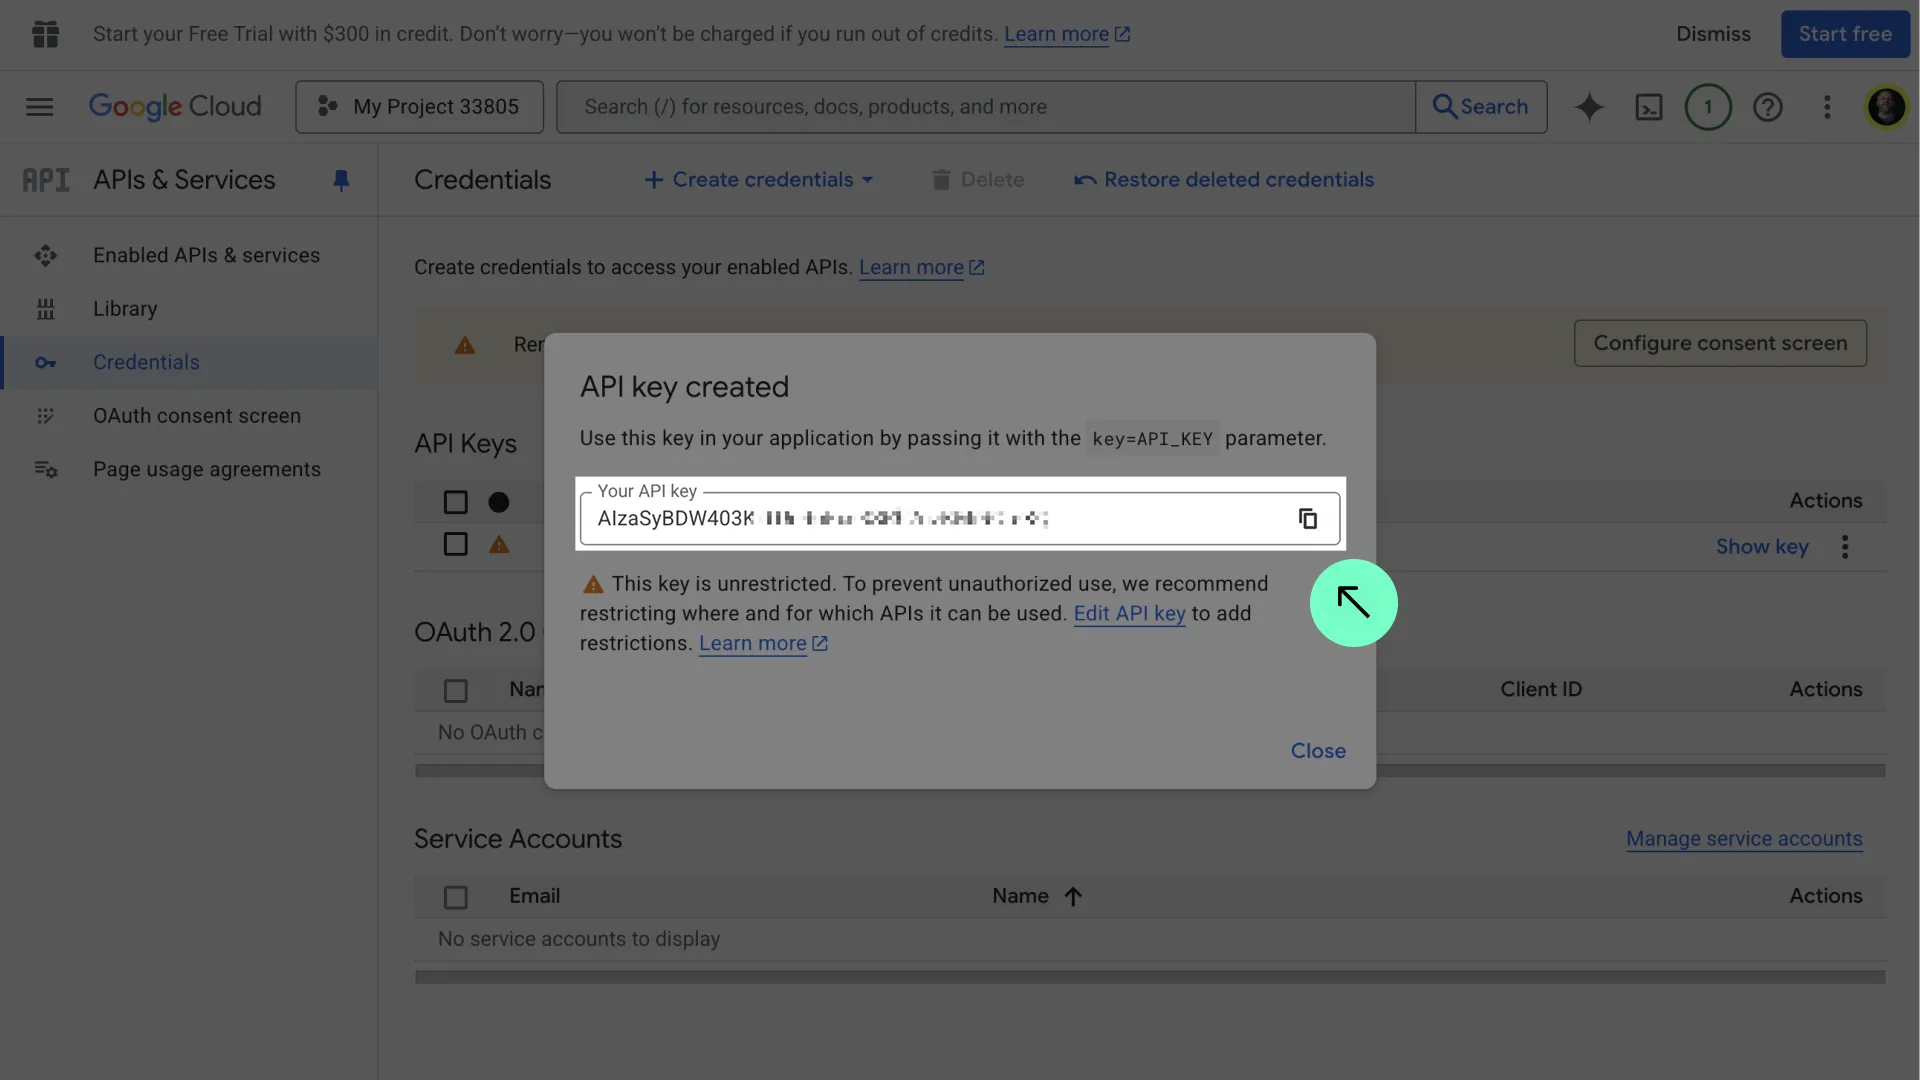This screenshot has height=1080, width=1920.
Task: Click the OAuth consent screen icon
Action: [45, 416]
